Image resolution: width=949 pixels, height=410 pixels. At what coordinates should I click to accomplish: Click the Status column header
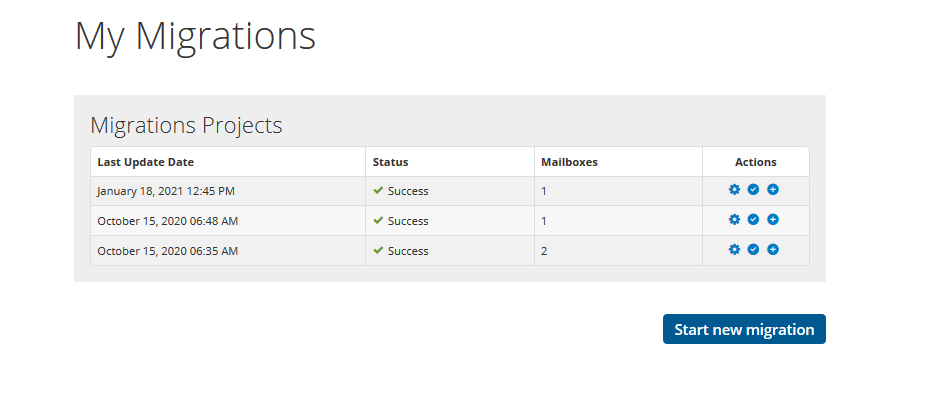coord(390,162)
